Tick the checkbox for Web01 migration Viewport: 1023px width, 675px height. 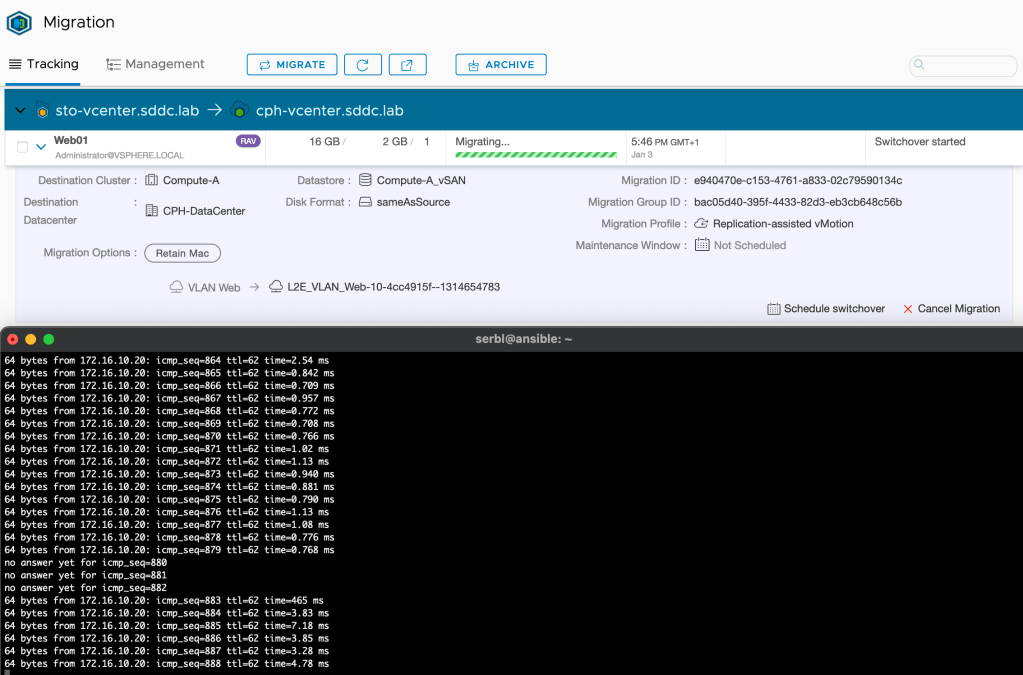tap(22, 147)
